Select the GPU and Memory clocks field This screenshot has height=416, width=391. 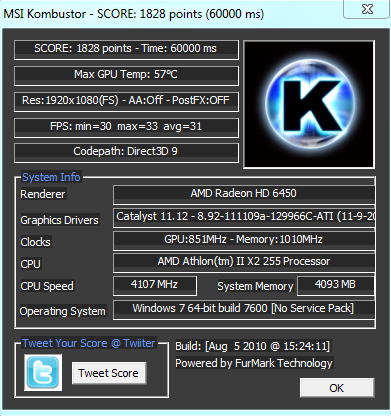[244, 240]
